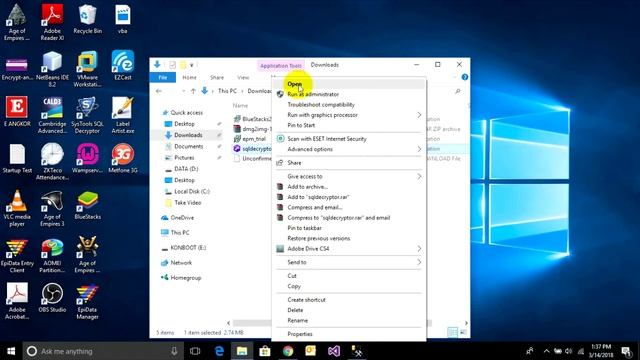The width and height of the screenshot is (640, 360).
Task: Switch to the View ribbon tab
Action: click(243, 77)
